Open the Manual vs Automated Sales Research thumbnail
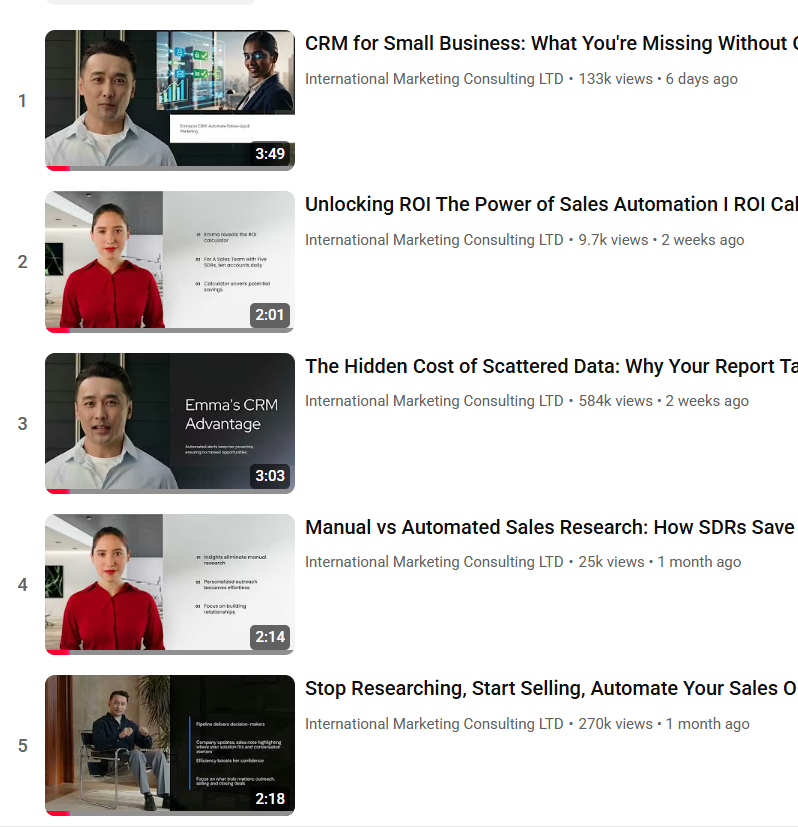This screenshot has height=827, width=798. 170,584
